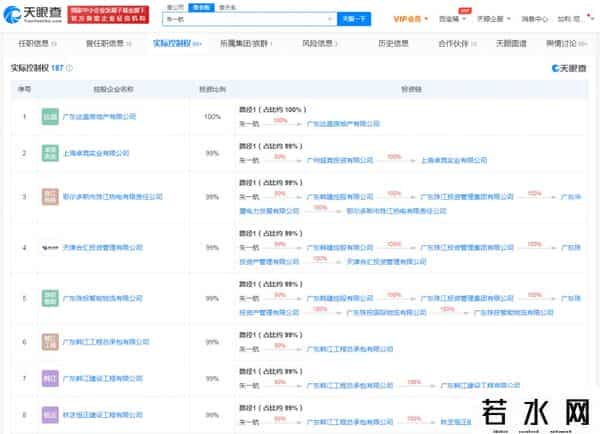
Task: Open the 上海卓霄实业有限公司 link in row 2
Action: click(96, 153)
